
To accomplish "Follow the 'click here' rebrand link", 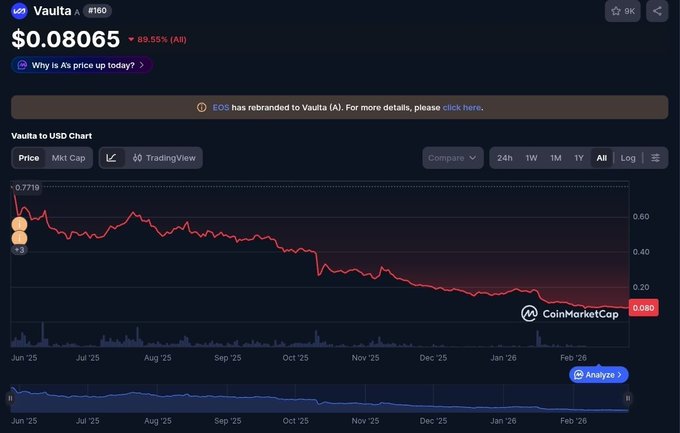I will tap(462, 107).
